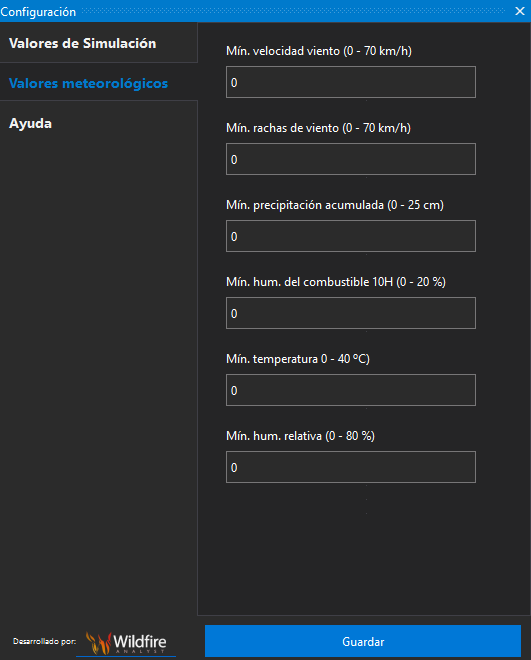Focus the Mín. rachas de viento field
Image resolution: width=531 pixels, height=660 pixels.
[350, 159]
